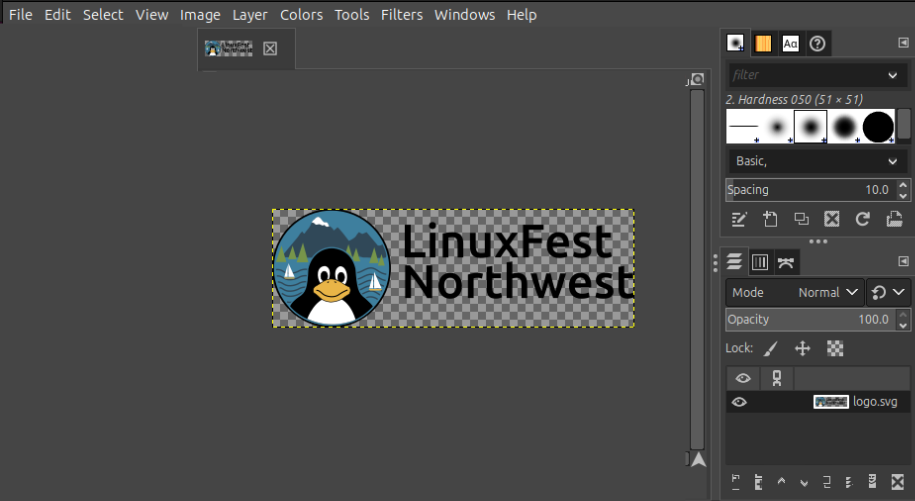Create a new layer group
Image resolution: width=915 pixels, height=501 pixels.
[758, 482]
